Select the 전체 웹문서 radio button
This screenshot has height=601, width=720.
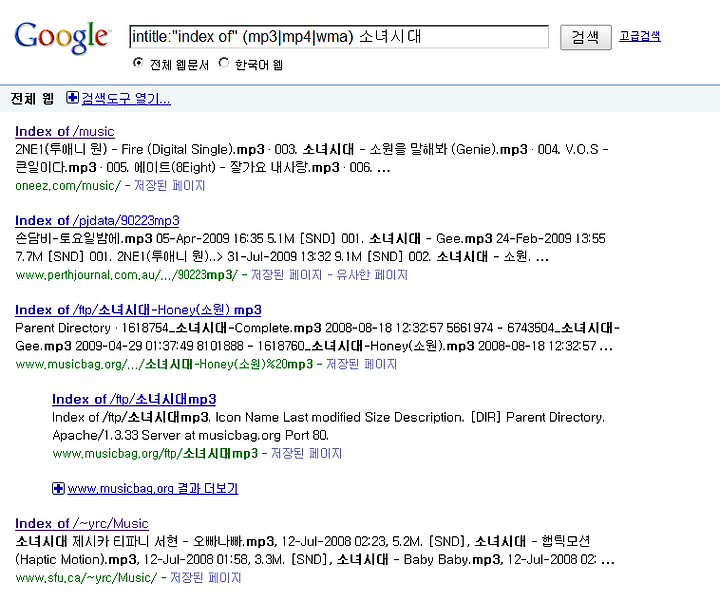(x=138, y=63)
